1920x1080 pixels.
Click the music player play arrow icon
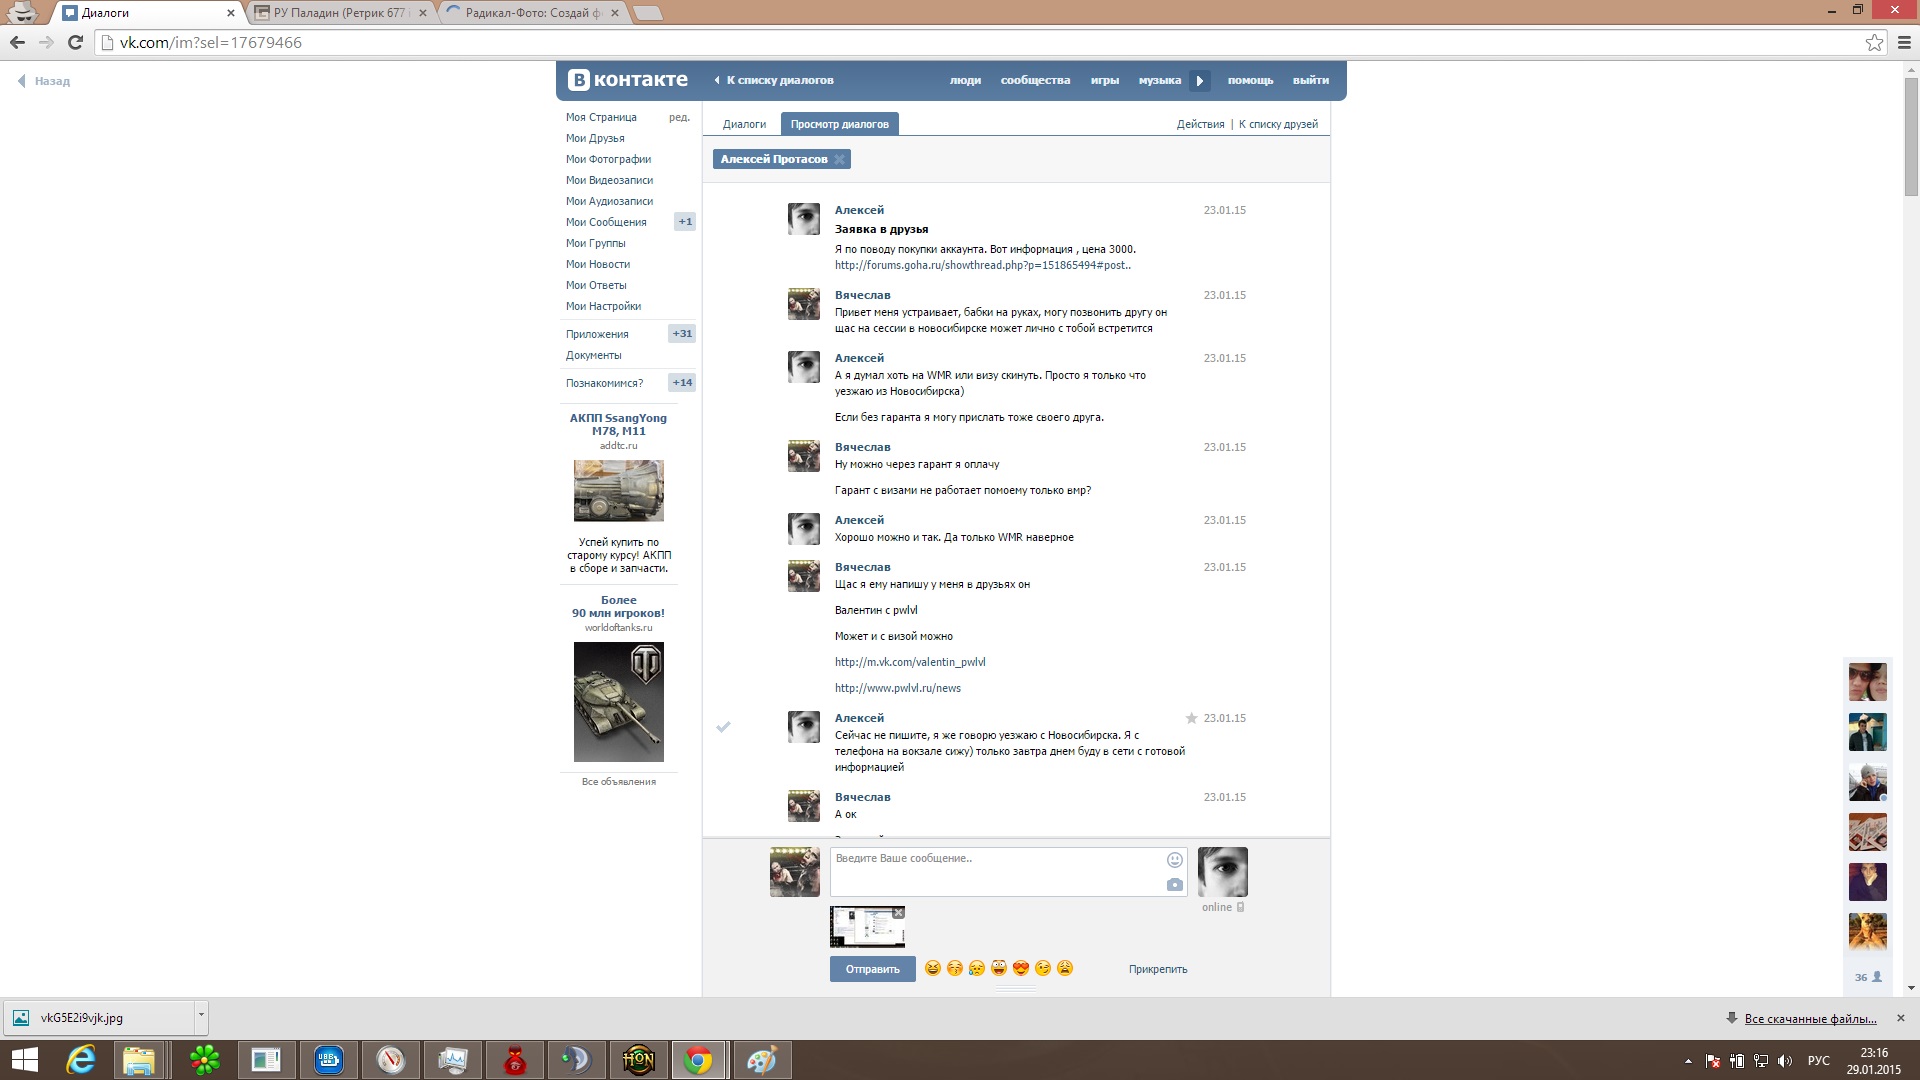click(x=1200, y=81)
